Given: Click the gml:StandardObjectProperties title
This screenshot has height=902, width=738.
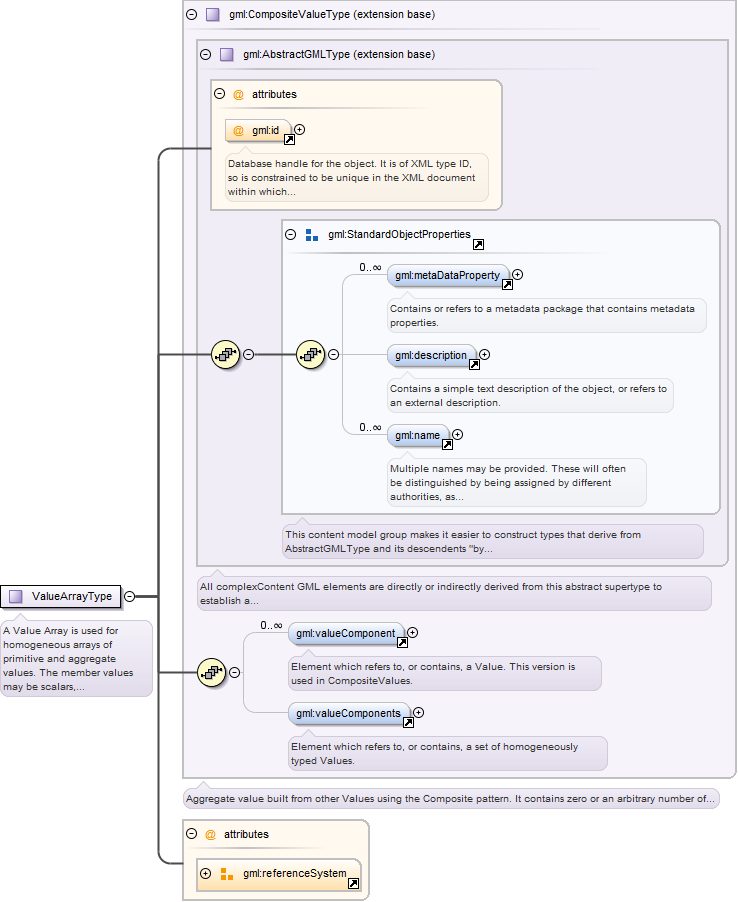Looking at the screenshot, I should [x=399, y=234].
